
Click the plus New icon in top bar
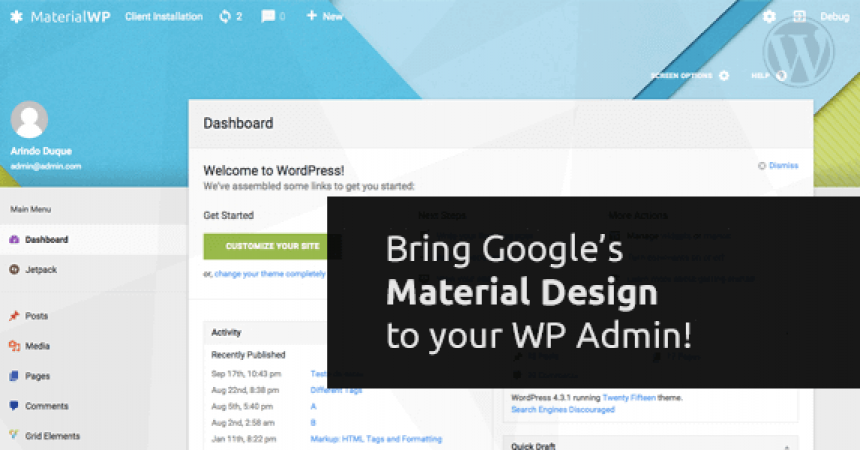click(x=312, y=15)
